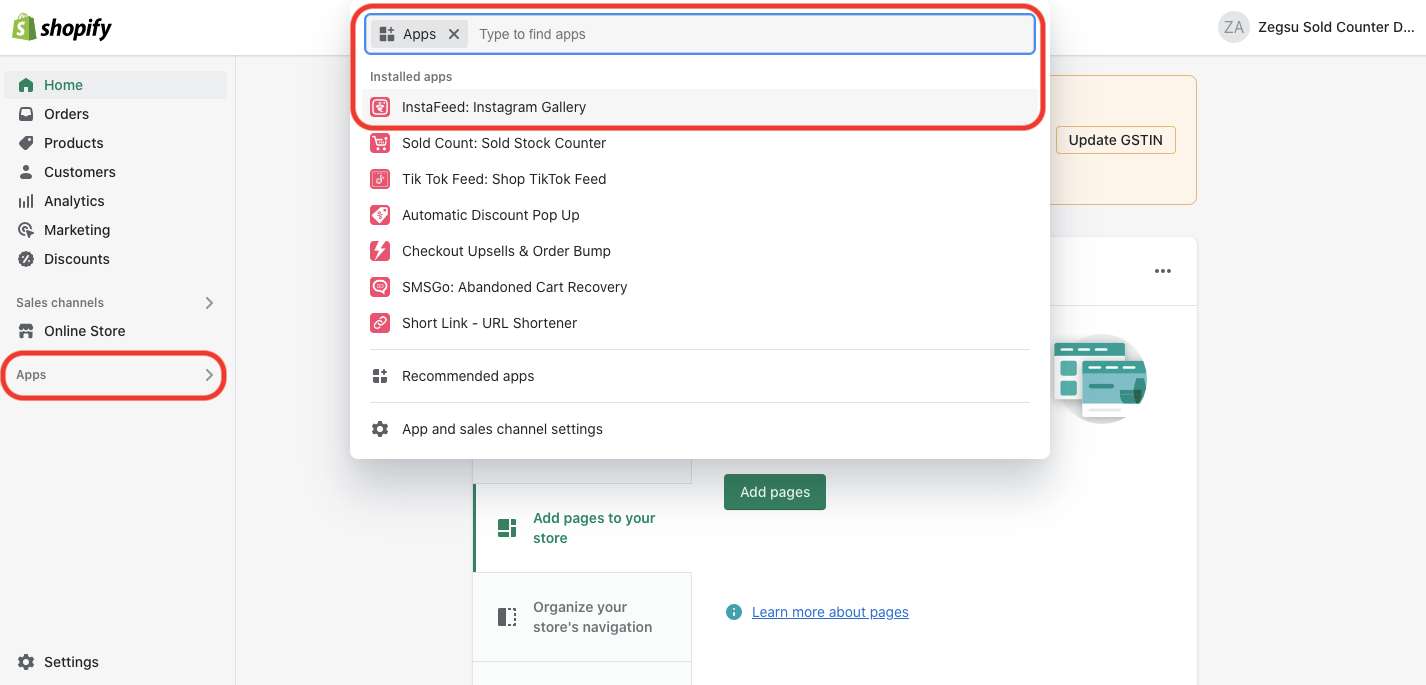The image size is (1426, 685).
Task: Open Analytics from the sidebar
Action: tap(74, 201)
